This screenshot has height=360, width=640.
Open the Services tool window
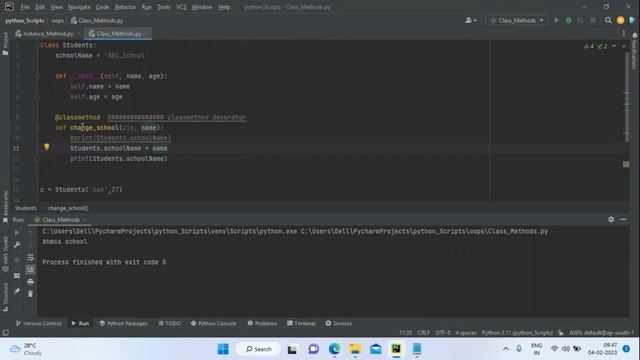(338, 323)
